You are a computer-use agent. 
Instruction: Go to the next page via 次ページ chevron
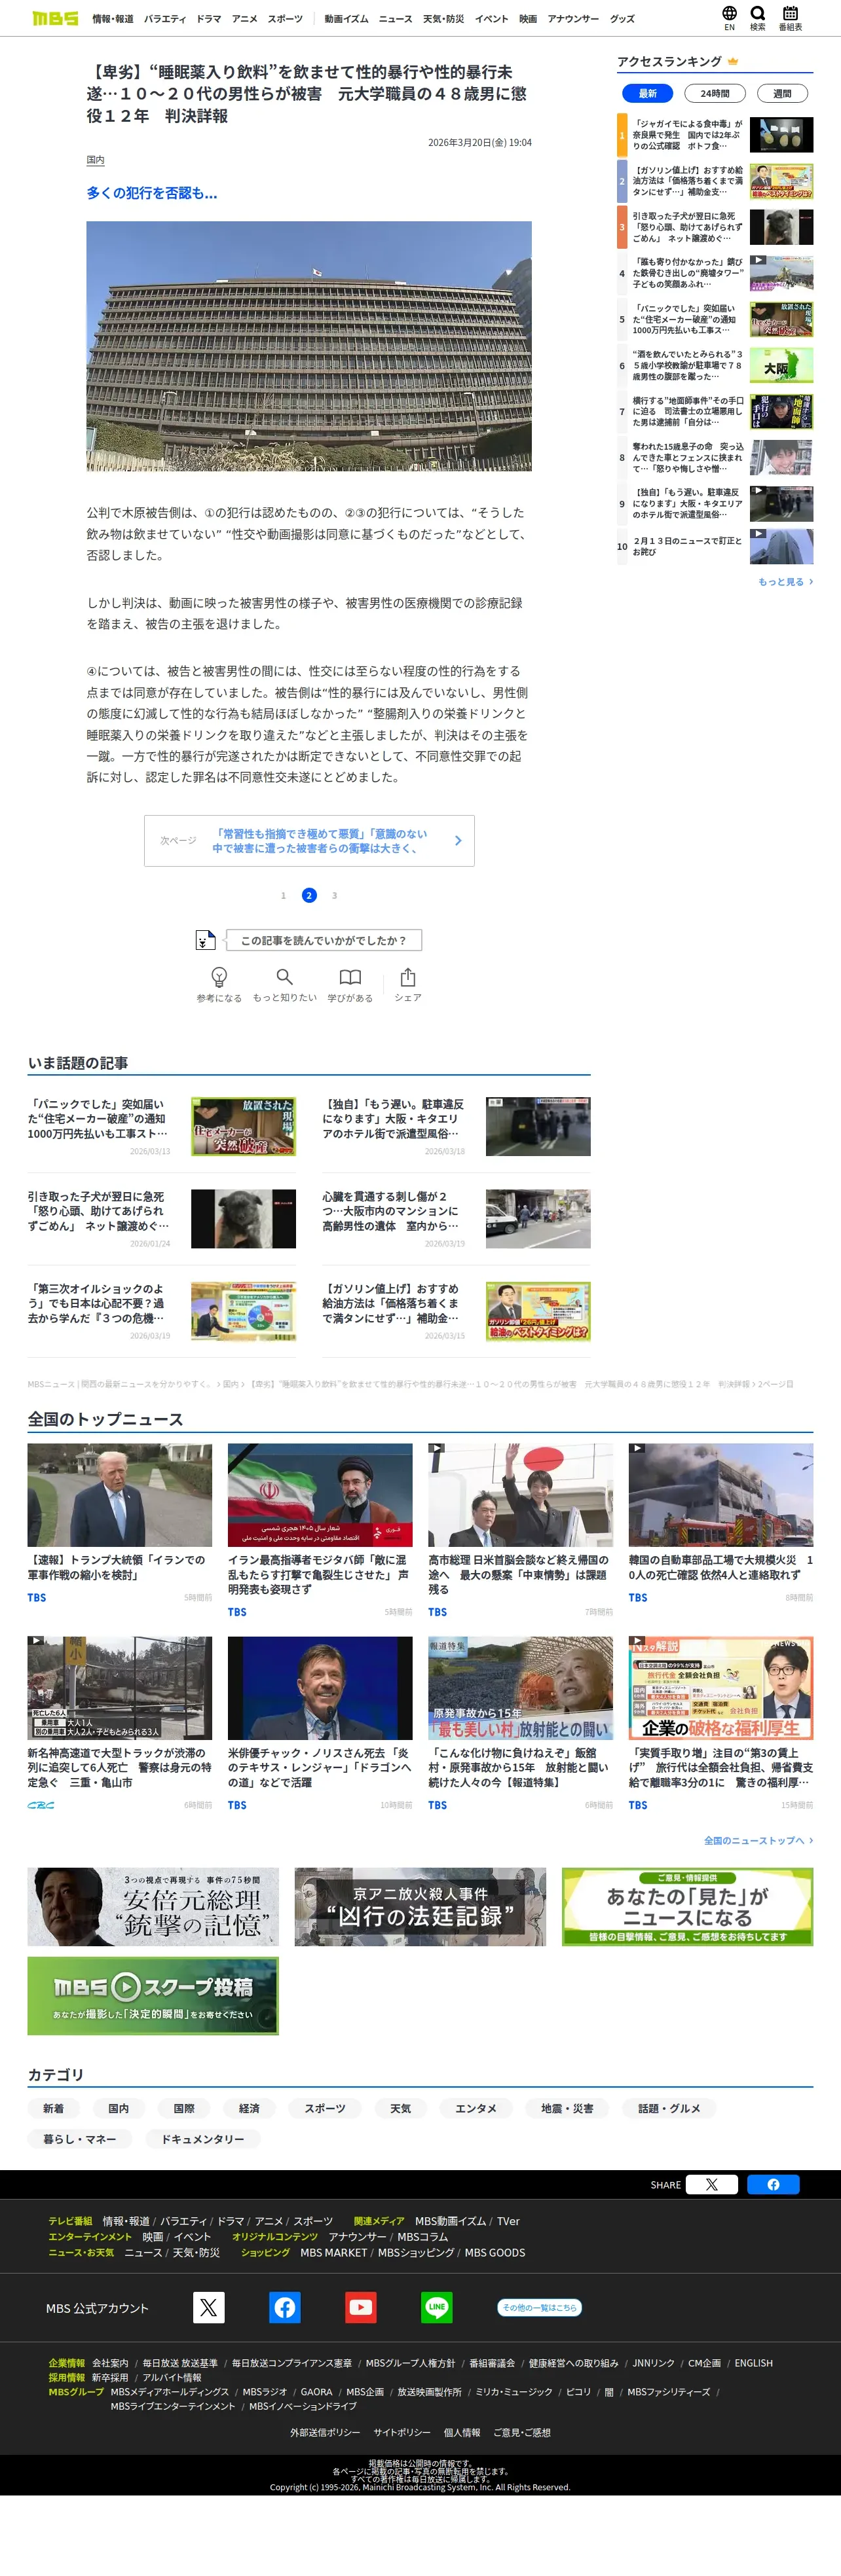[458, 841]
